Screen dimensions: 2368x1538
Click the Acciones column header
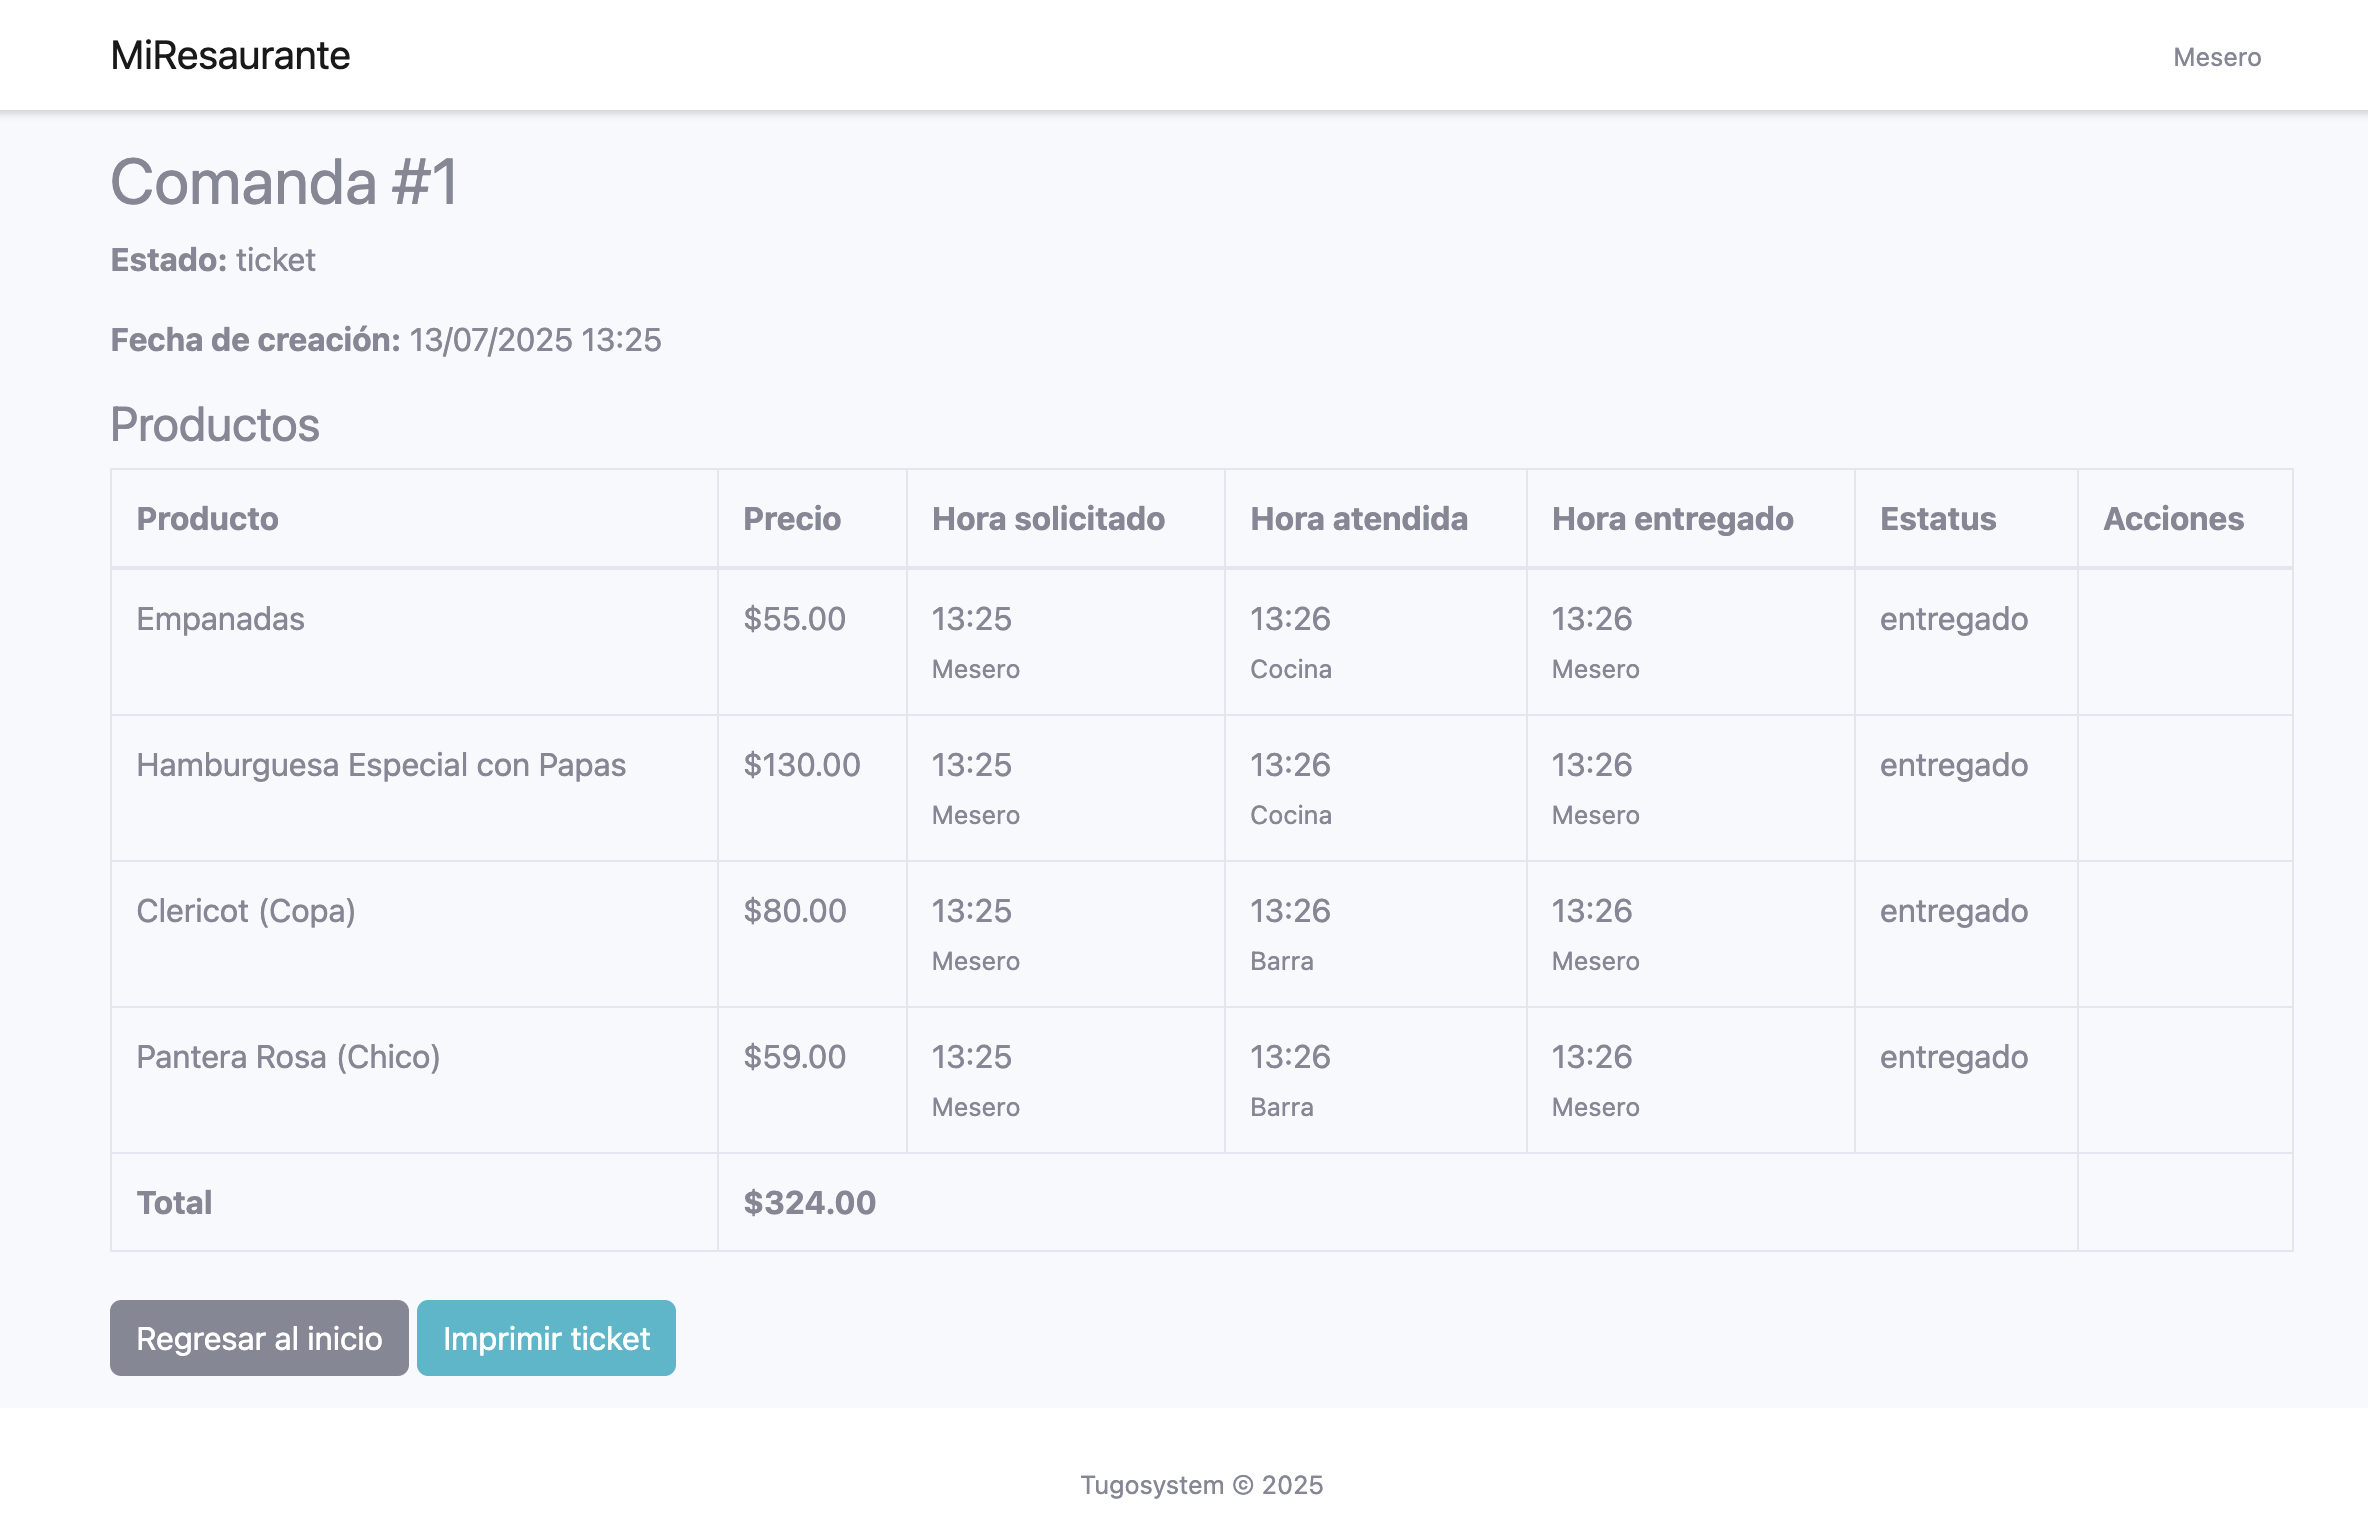click(x=2173, y=519)
